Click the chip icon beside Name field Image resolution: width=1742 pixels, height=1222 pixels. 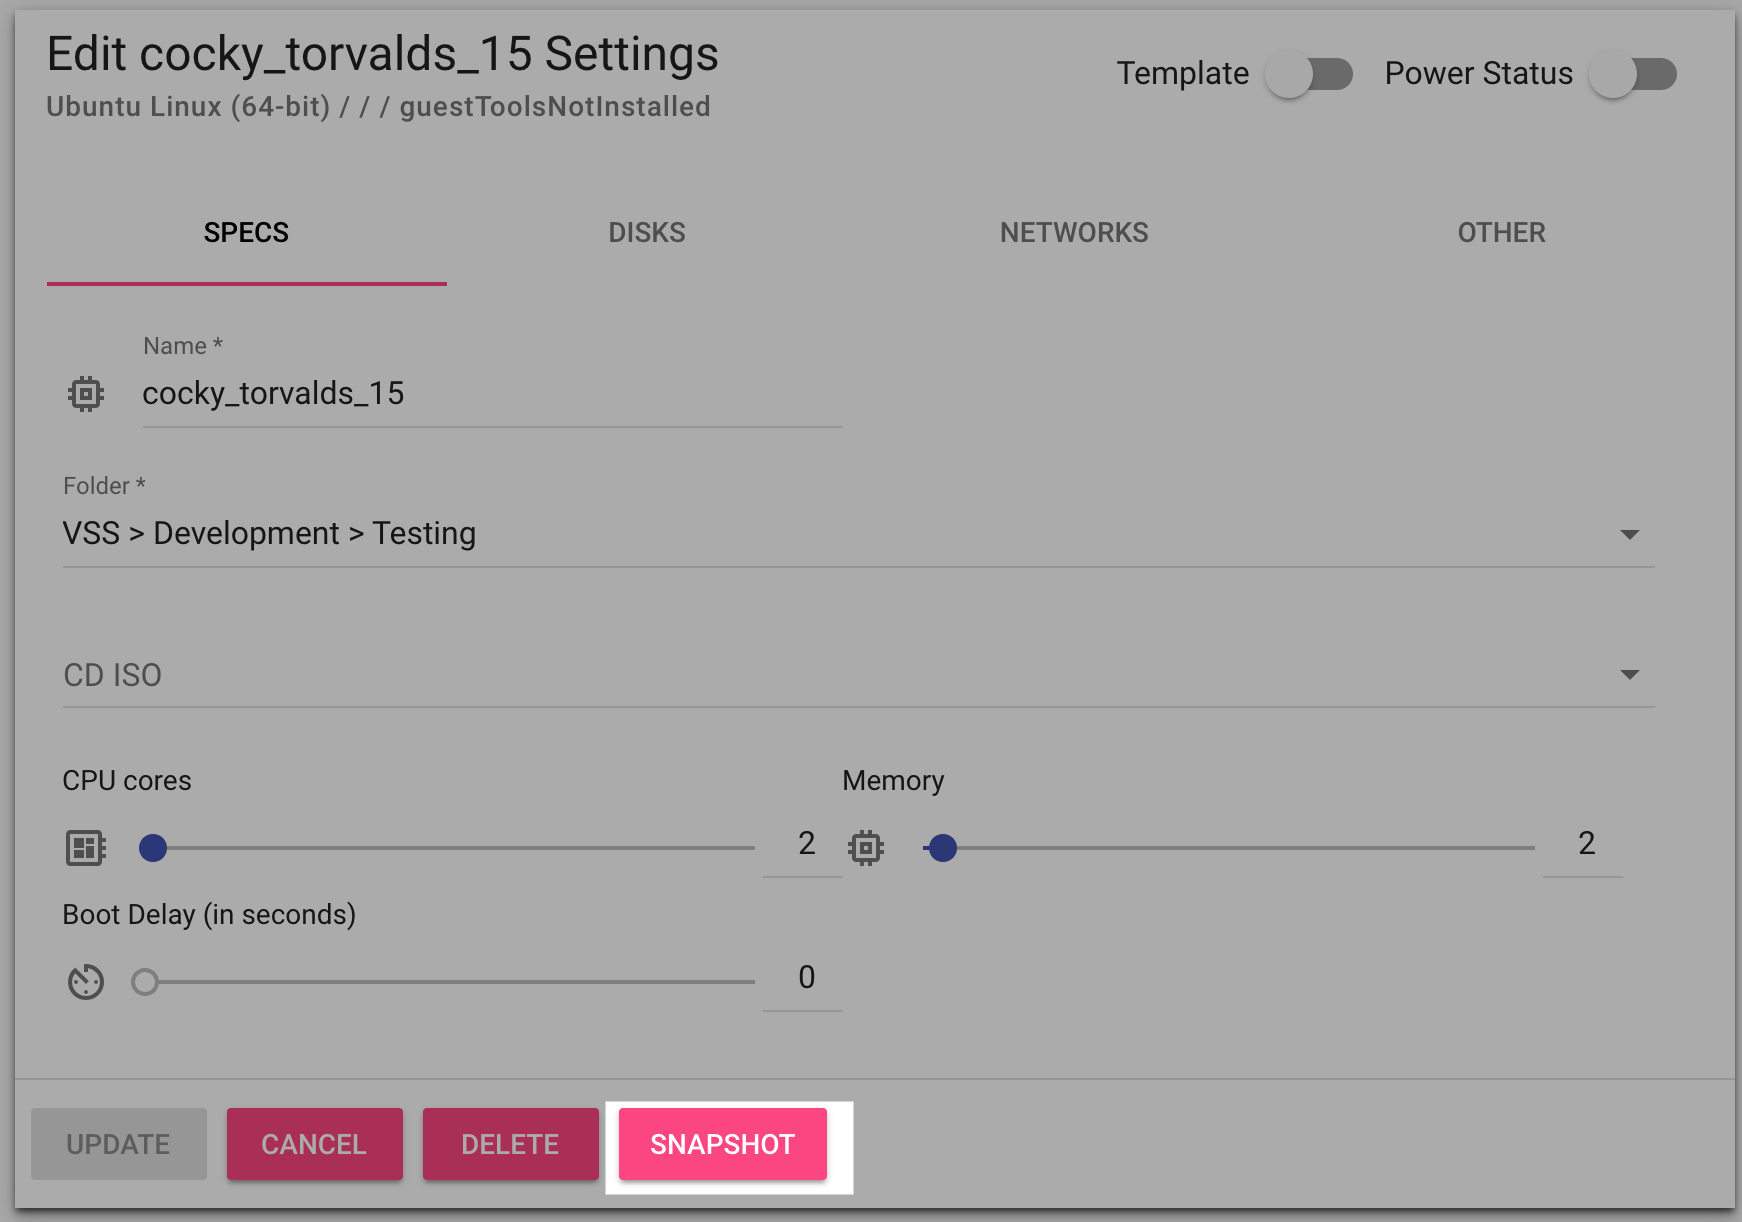click(86, 394)
